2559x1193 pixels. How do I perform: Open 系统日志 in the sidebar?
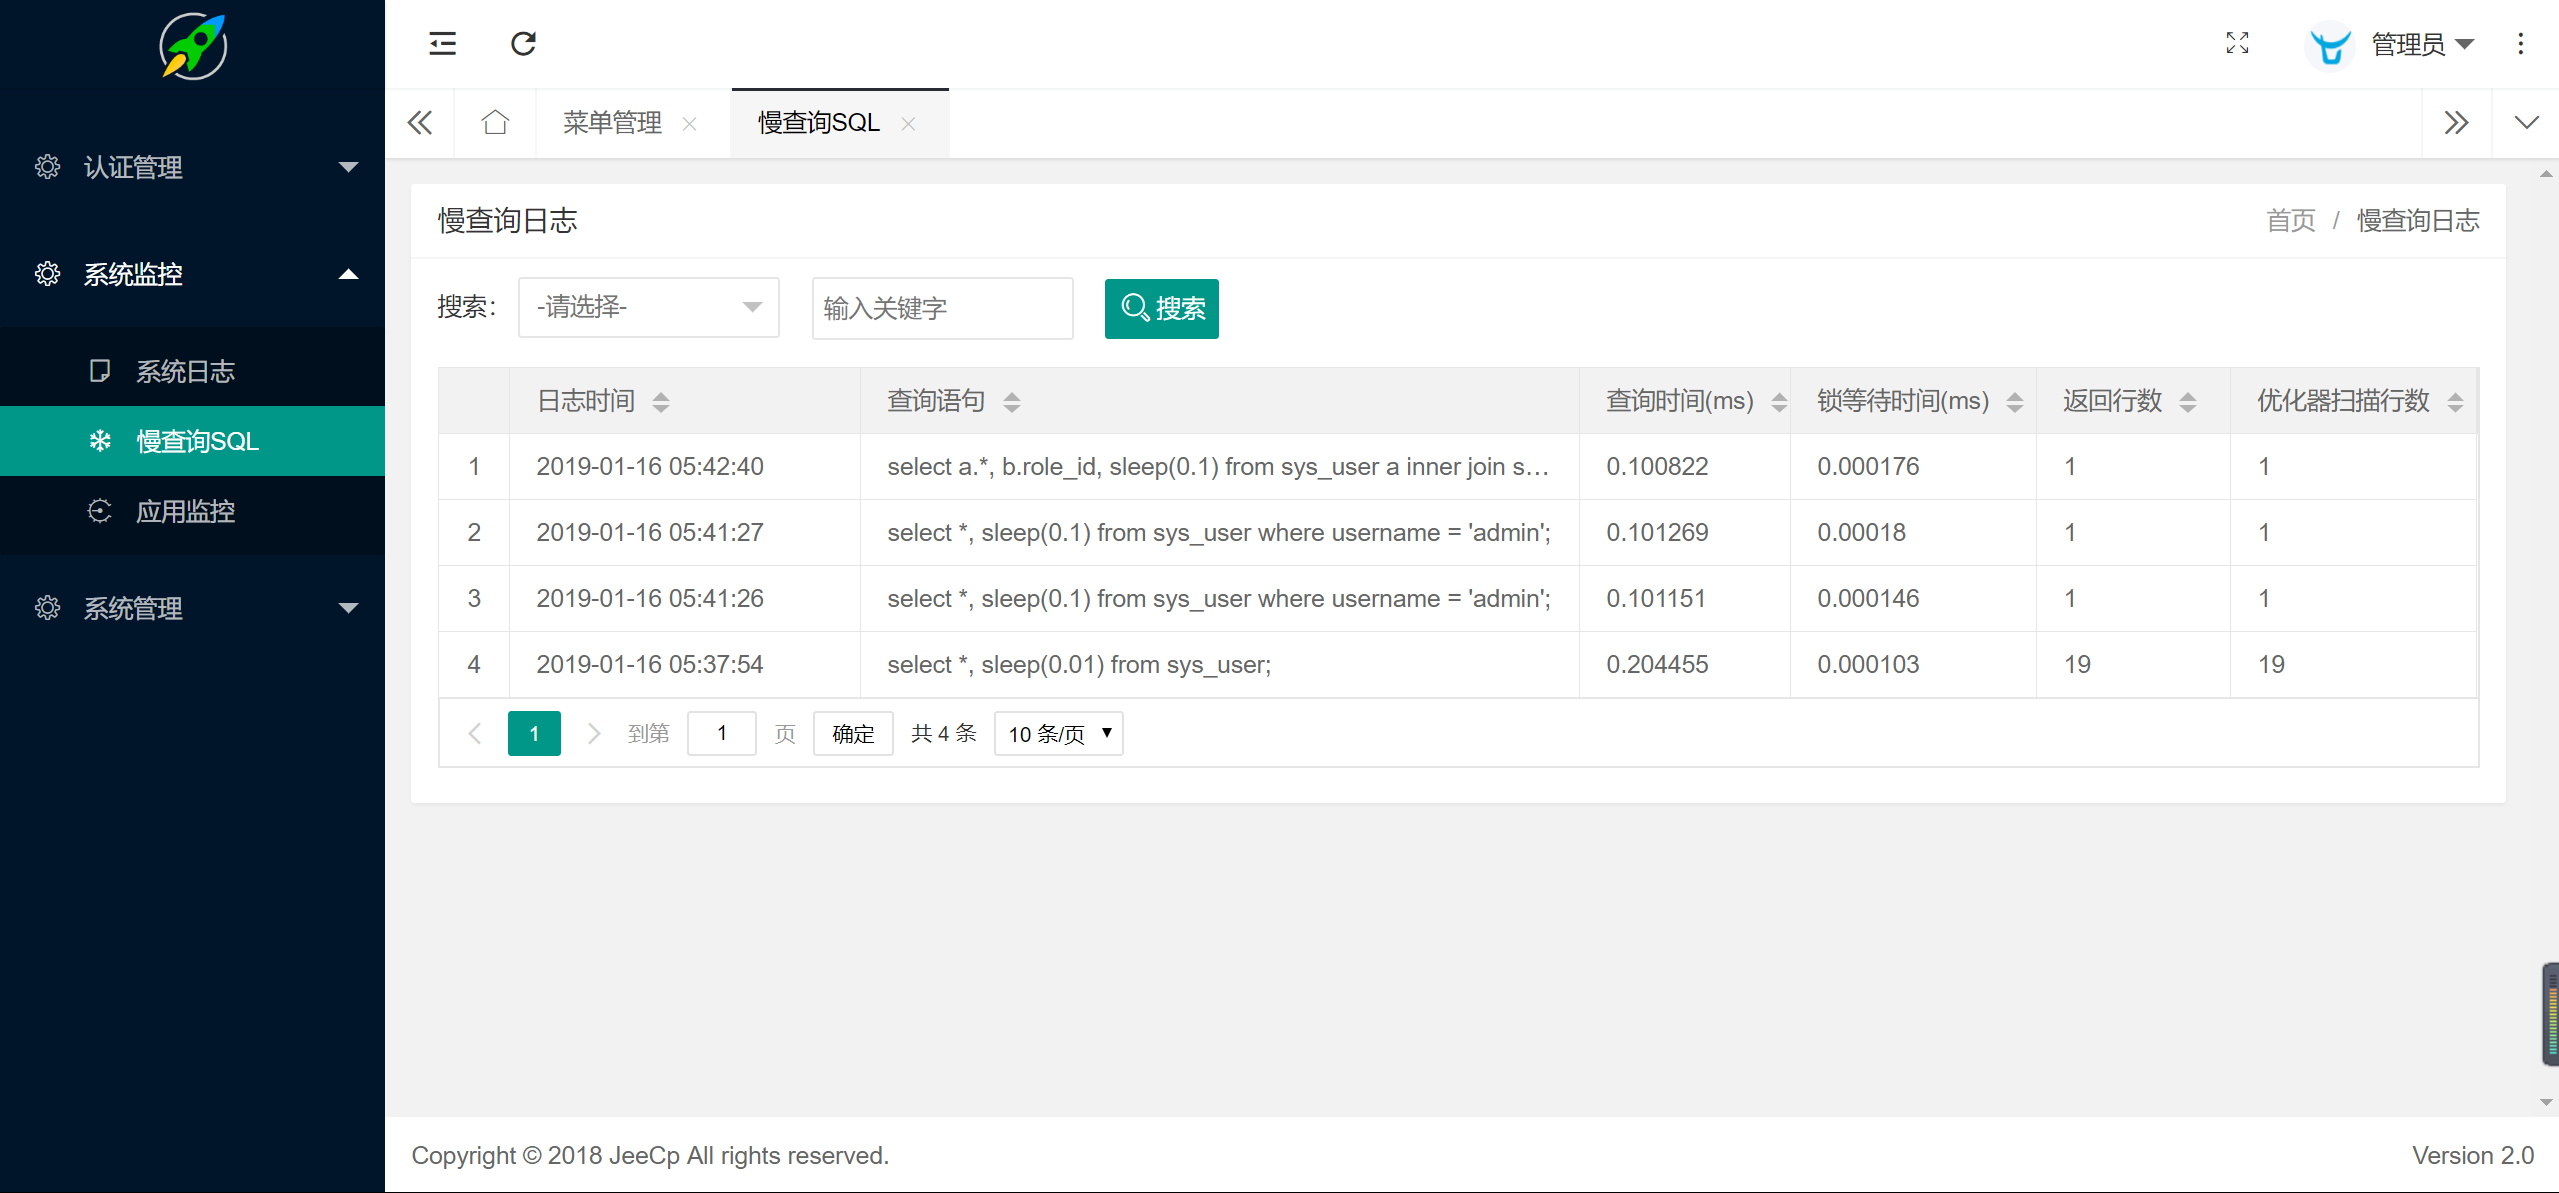186,371
